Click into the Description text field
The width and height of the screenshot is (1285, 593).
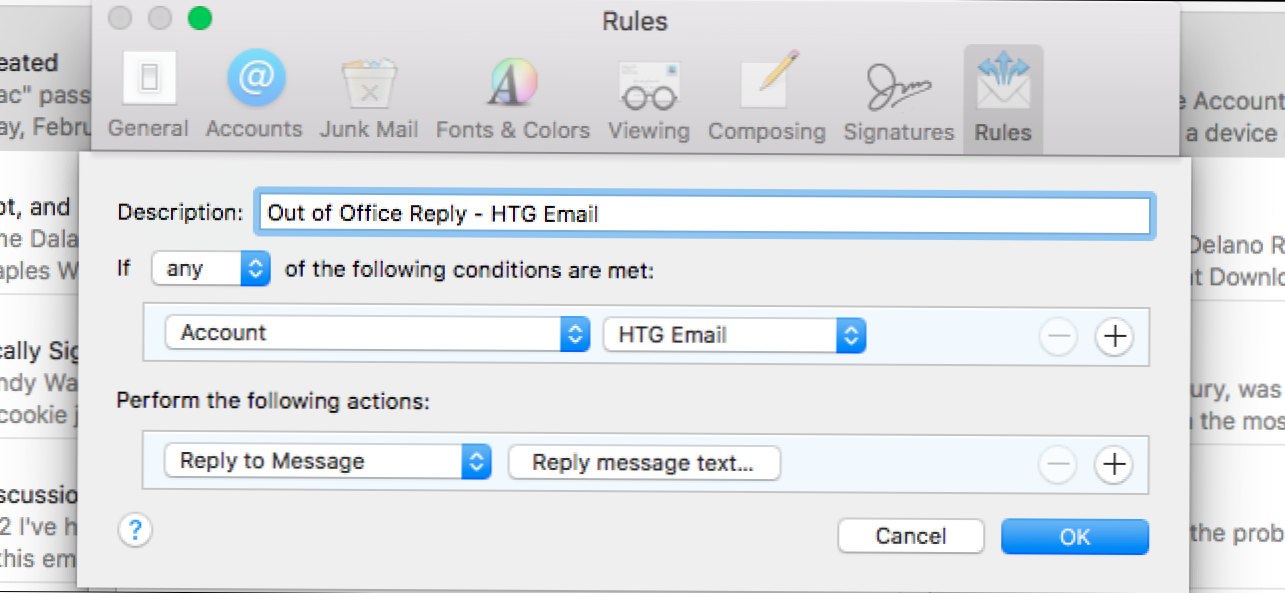pyautogui.click(x=703, y=213)
